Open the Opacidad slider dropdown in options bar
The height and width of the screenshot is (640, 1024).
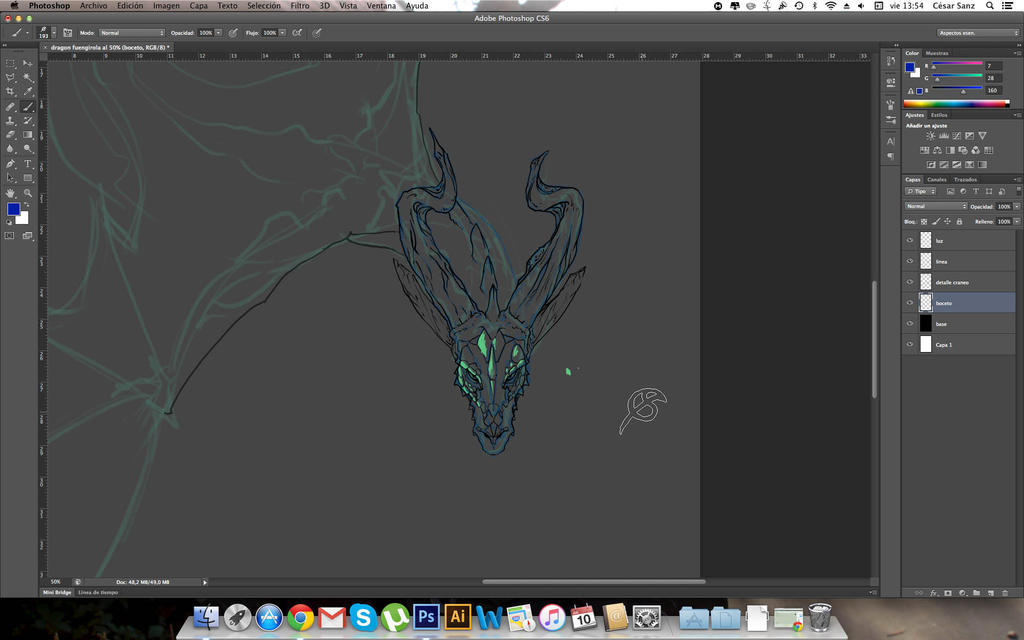pyautogui.click(x=218, y=33)
